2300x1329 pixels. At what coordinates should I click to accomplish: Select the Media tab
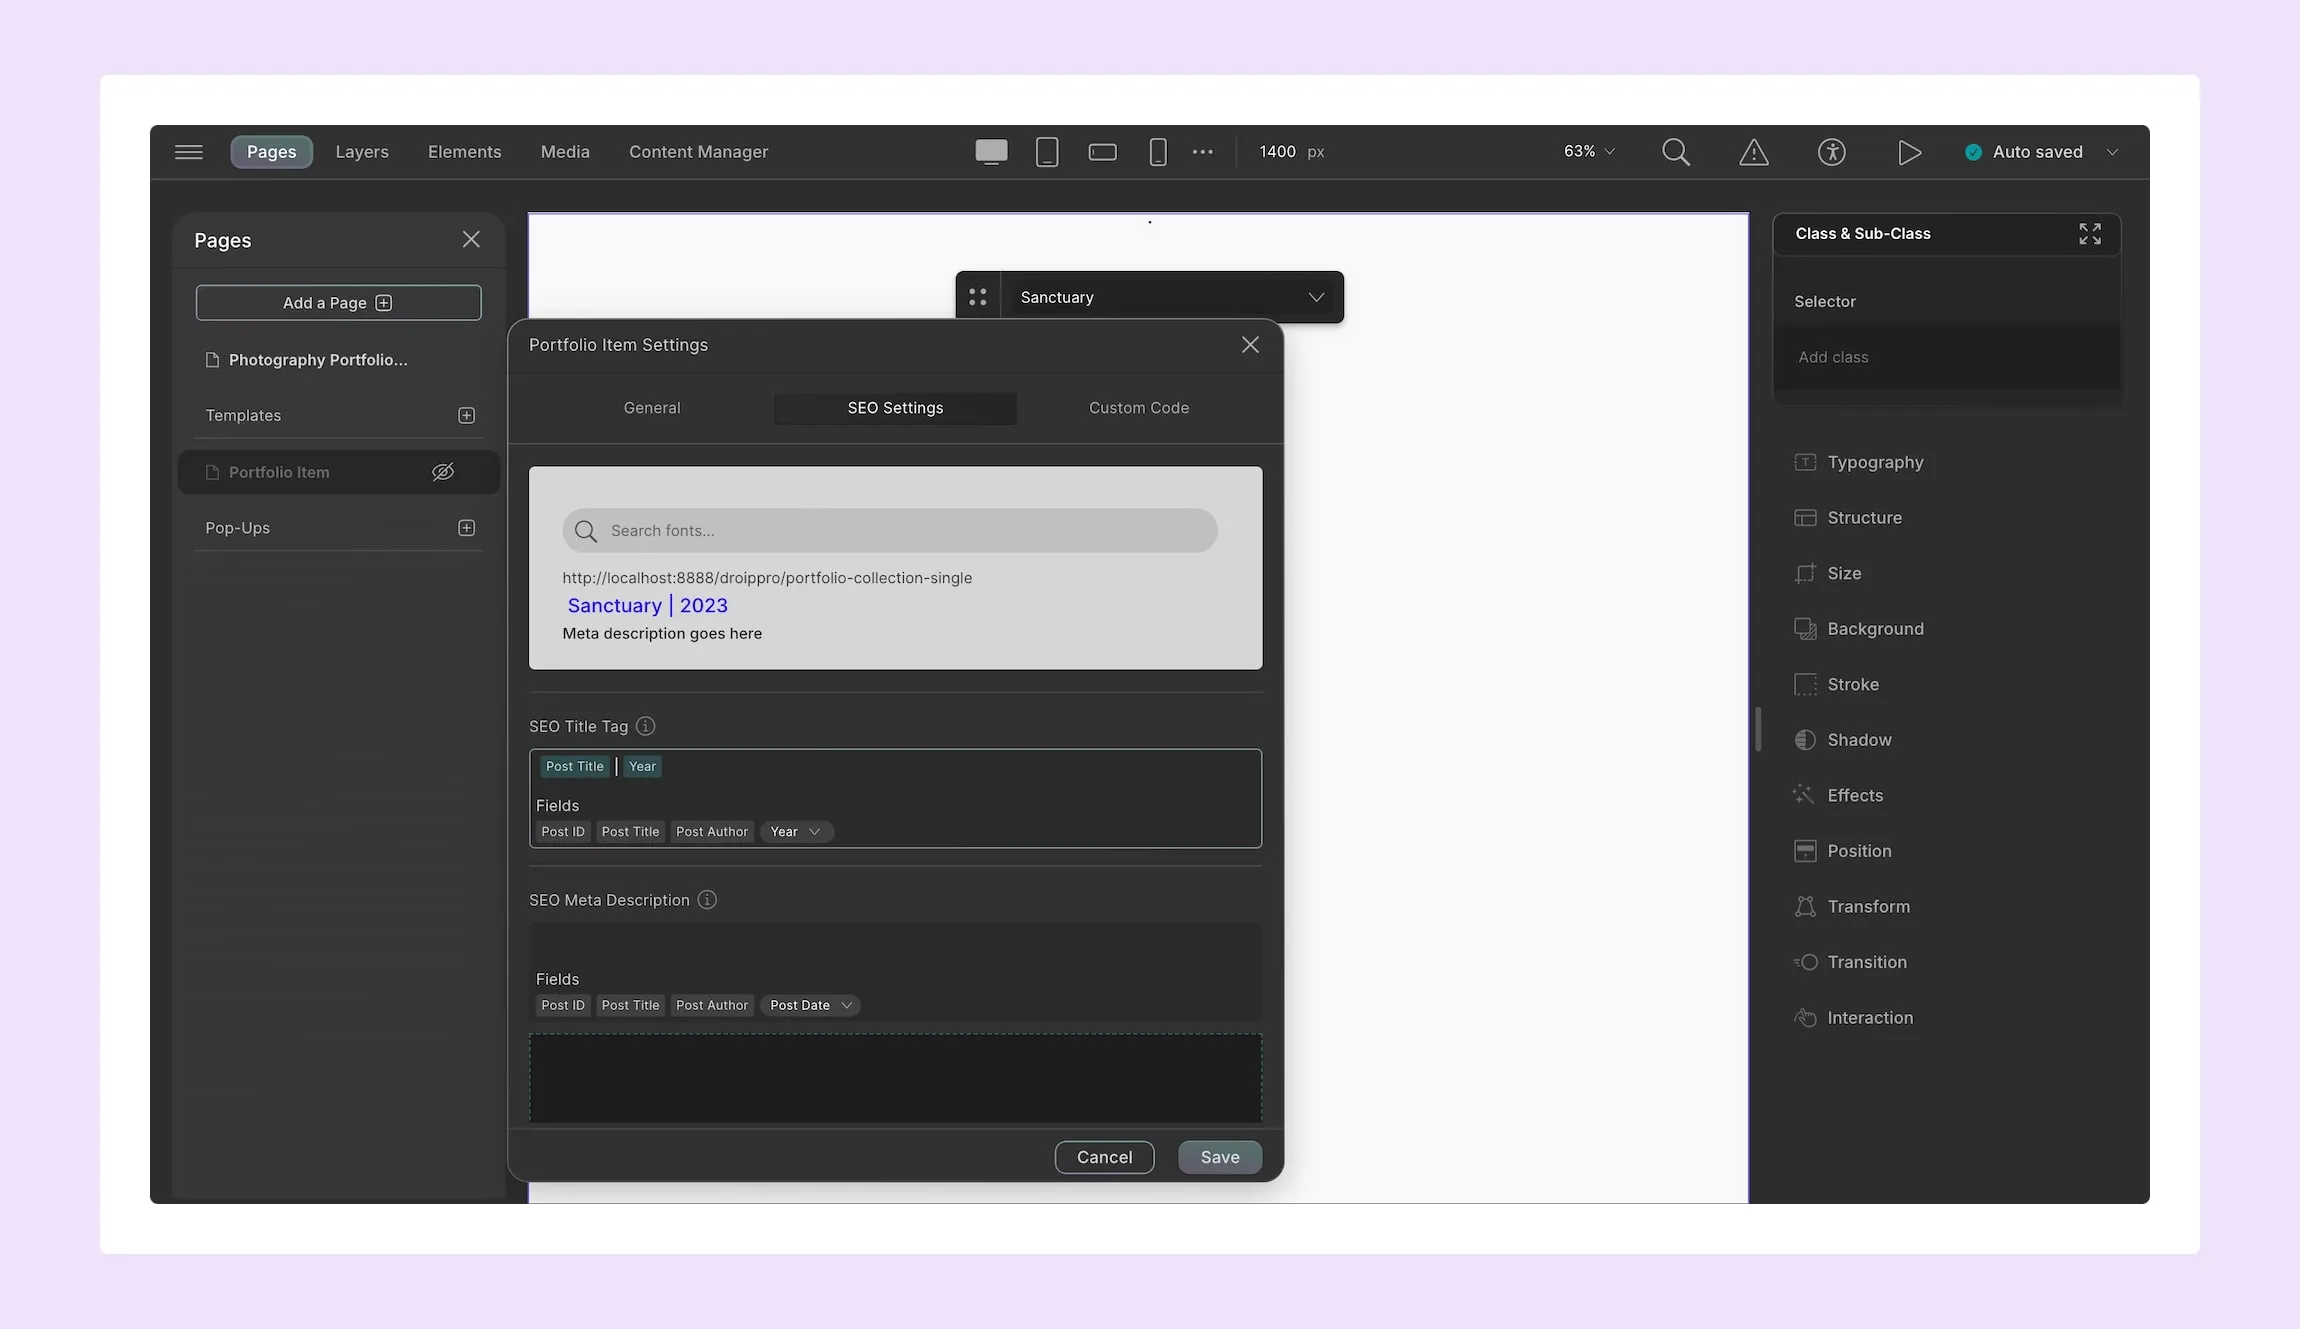(565, 152)
